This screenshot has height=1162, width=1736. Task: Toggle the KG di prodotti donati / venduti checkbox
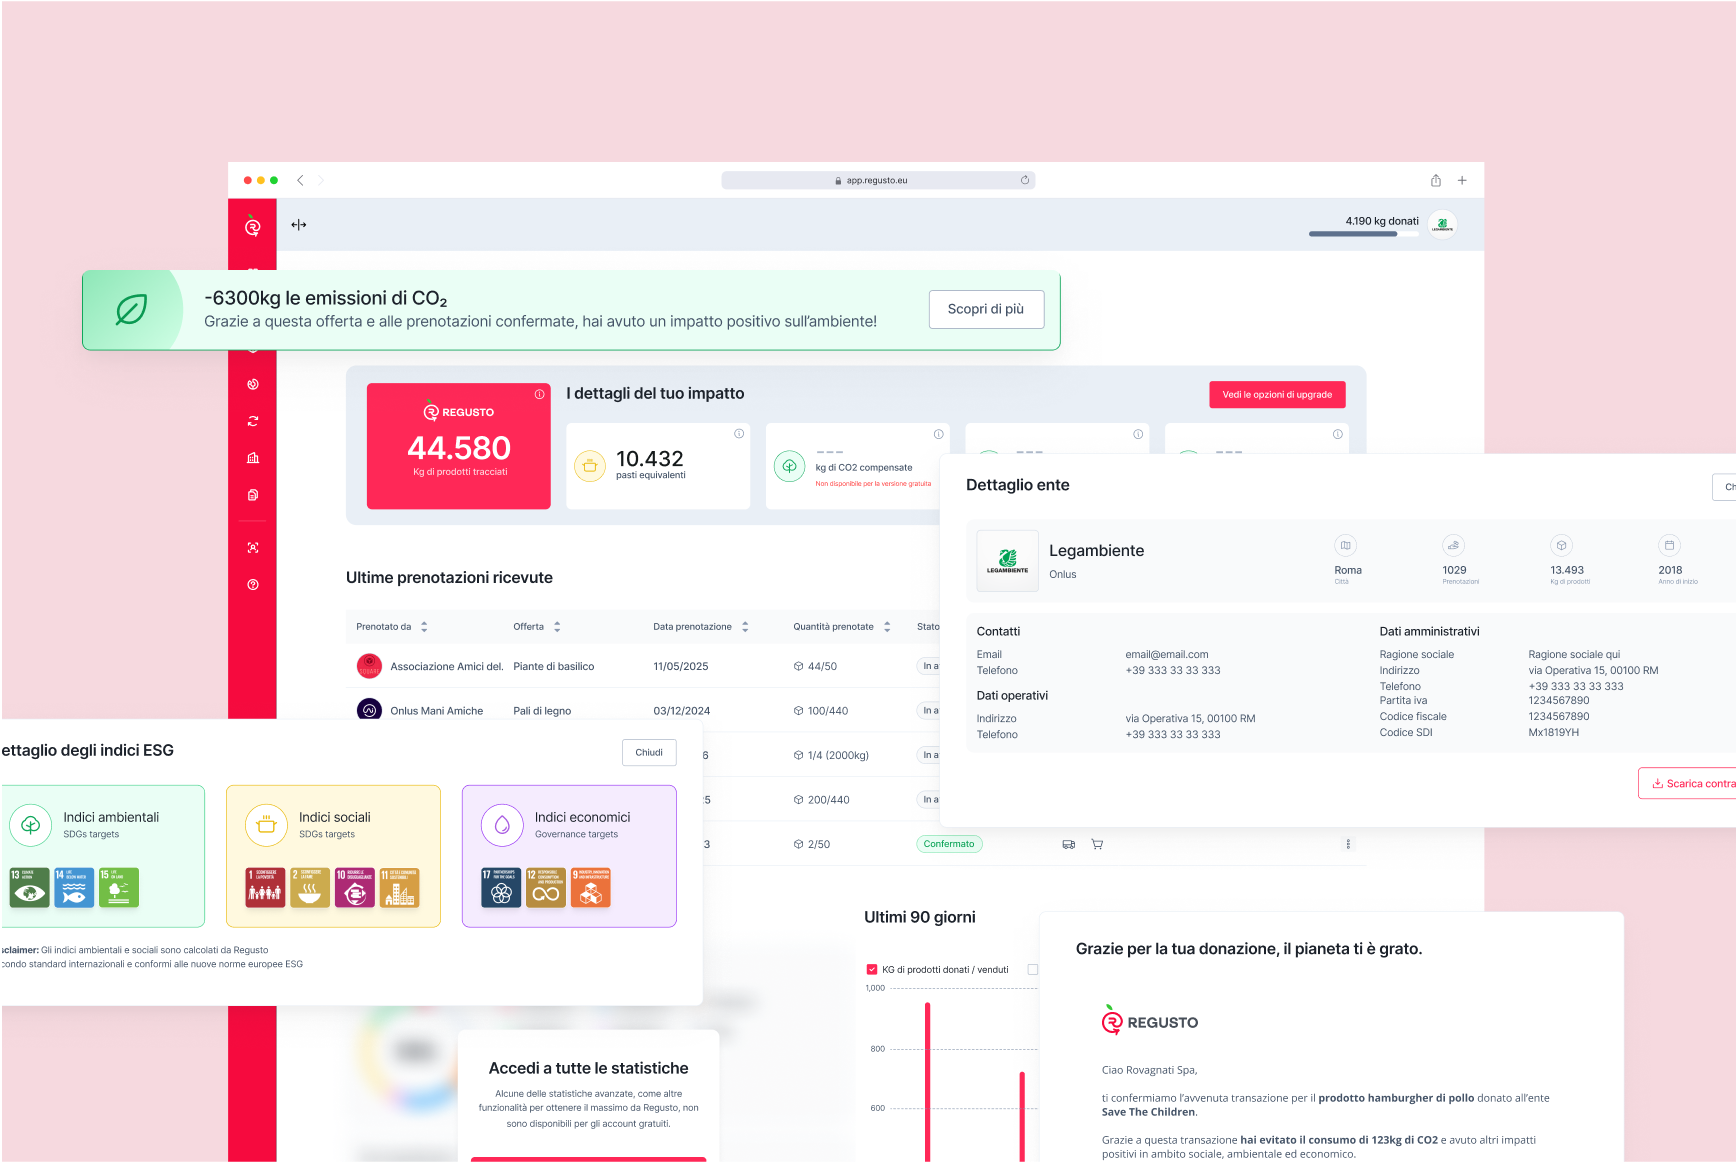click(872, 969)
